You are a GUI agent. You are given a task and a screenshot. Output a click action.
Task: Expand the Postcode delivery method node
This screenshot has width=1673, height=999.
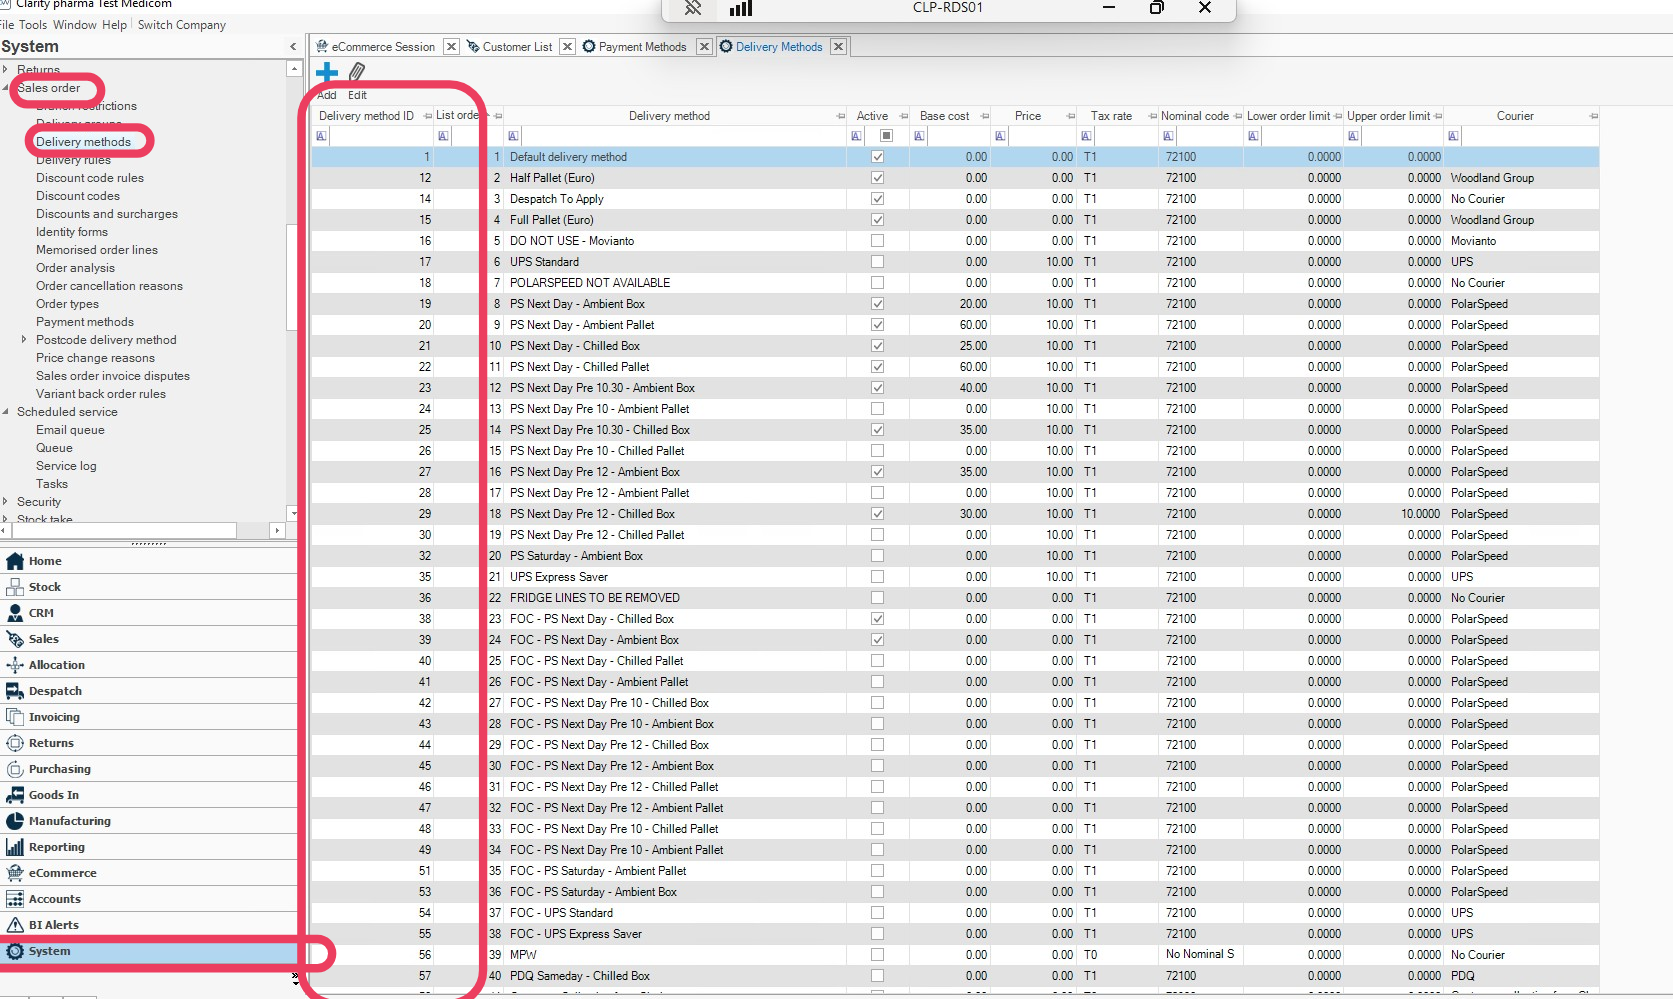pos(24,340)
